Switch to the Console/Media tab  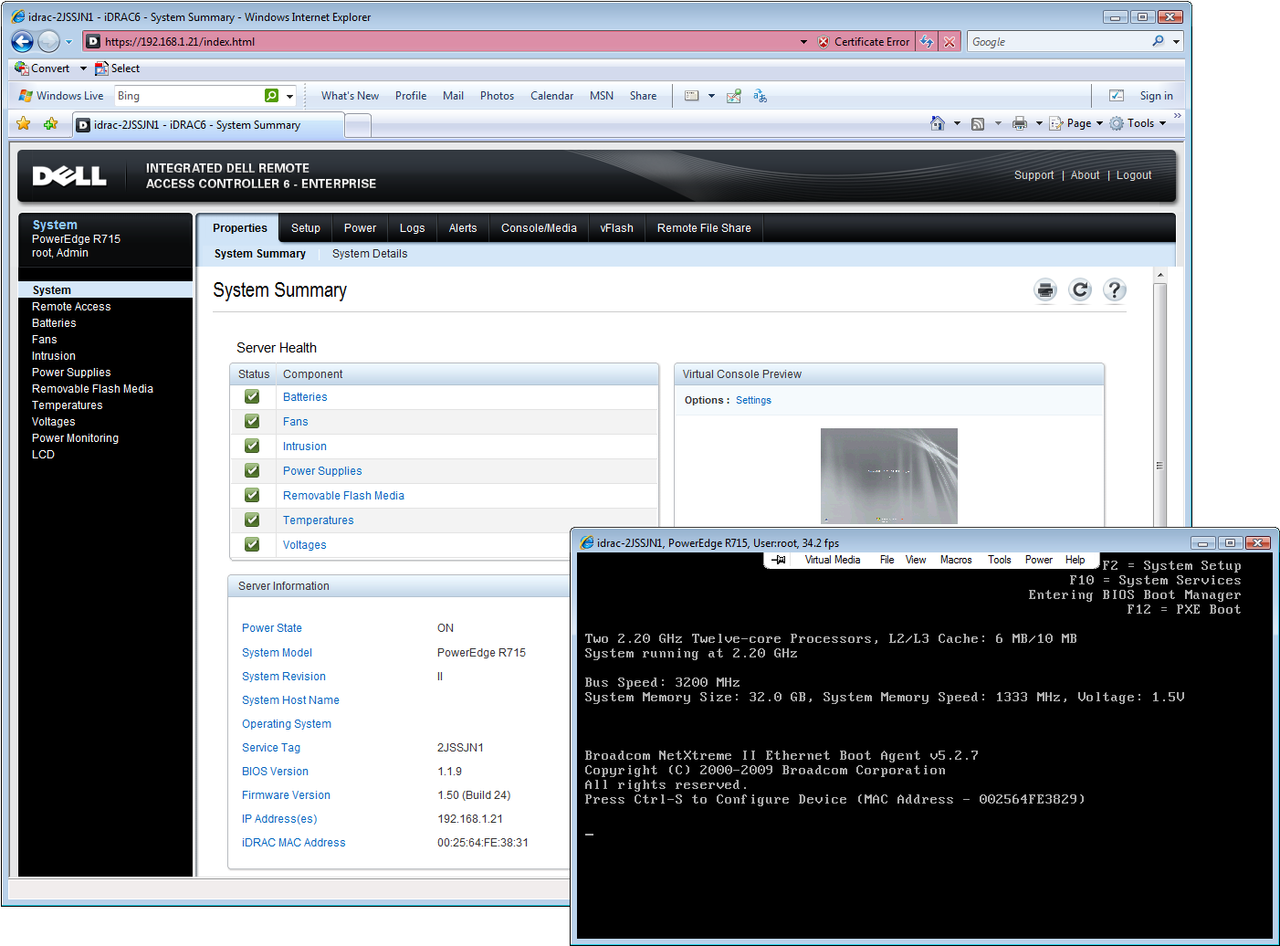539,228
